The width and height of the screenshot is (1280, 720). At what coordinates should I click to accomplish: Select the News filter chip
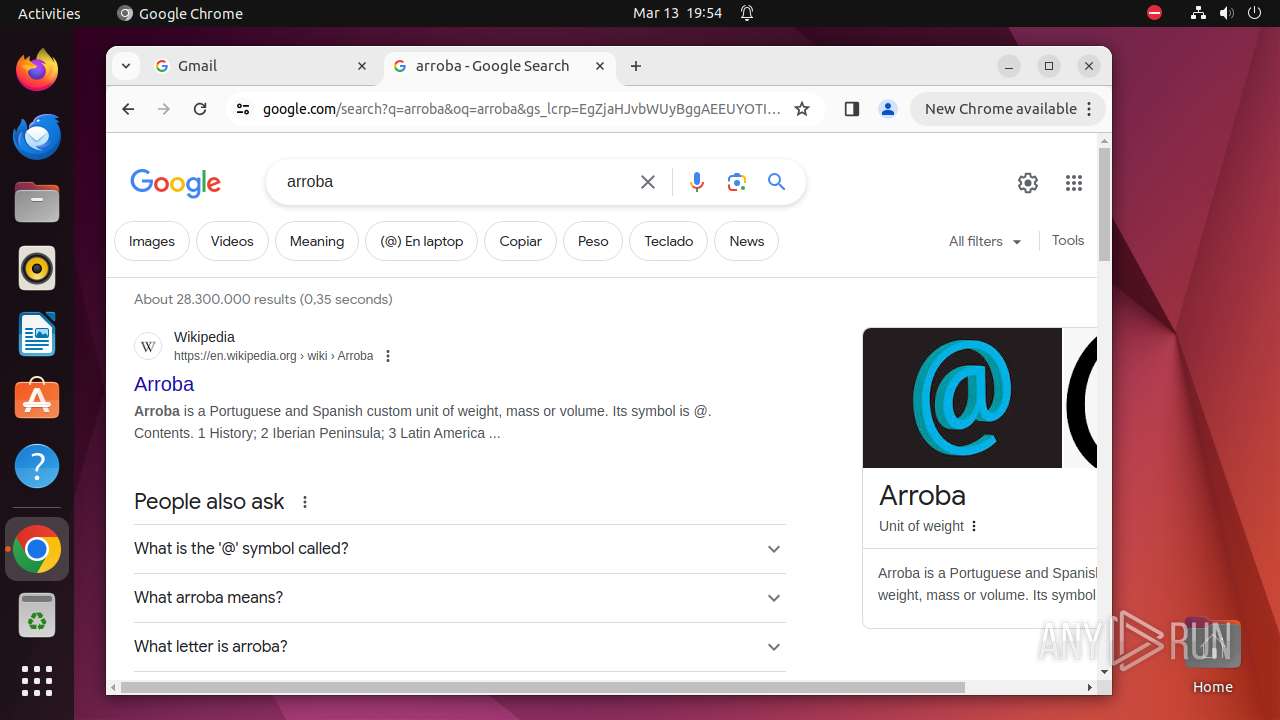click(x=747, y=241)
